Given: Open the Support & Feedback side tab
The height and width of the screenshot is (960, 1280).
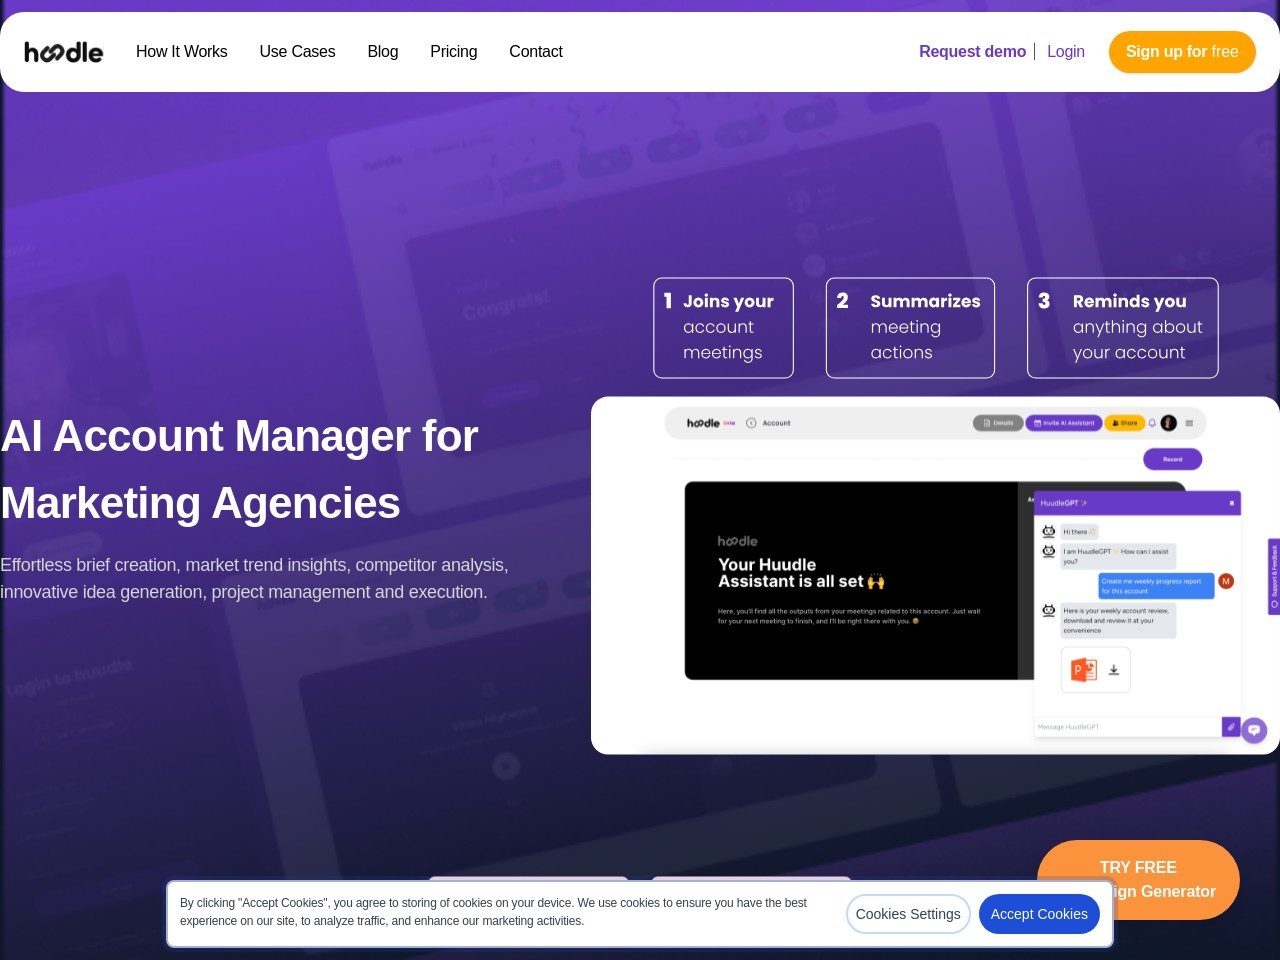Looking at the screenshot, I should (1274, 577).
